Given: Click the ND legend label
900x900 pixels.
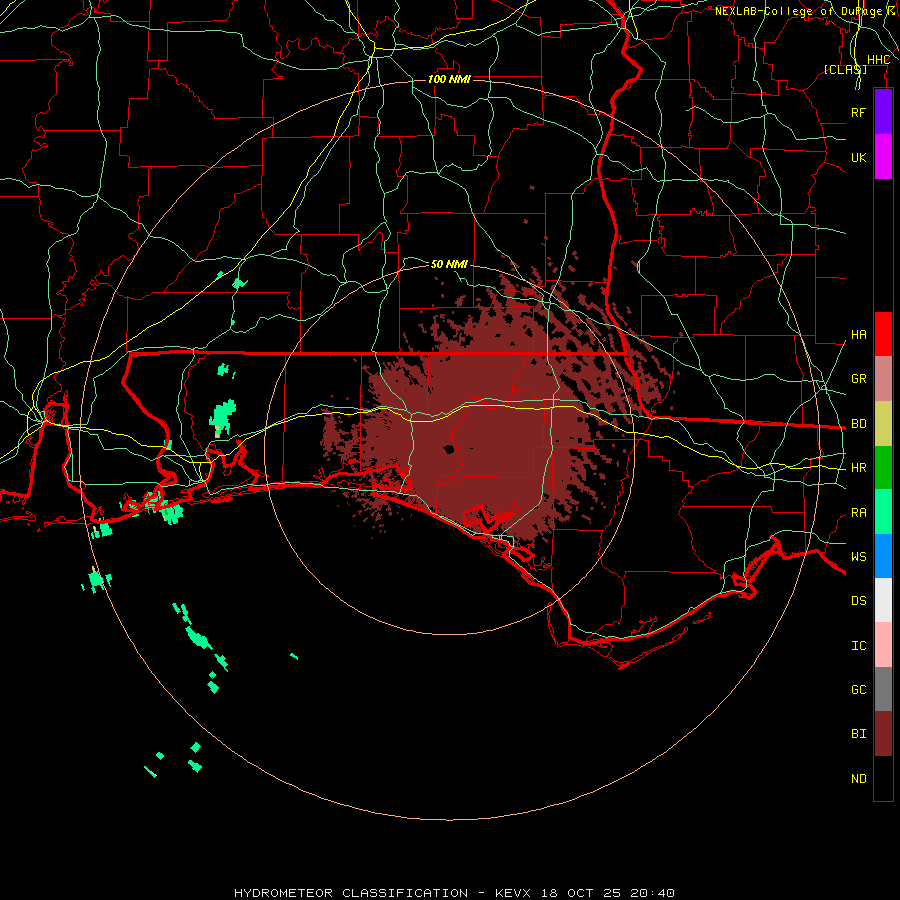Looking at the screenshot, I should [x=858, y=779].
